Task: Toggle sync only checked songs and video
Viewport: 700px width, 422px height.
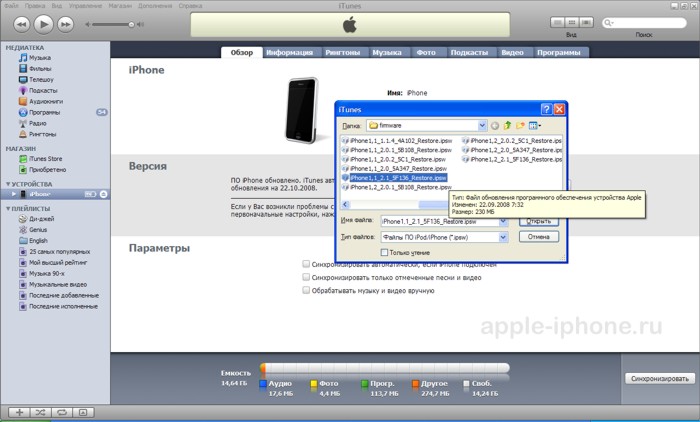Action: coord(306,277)
